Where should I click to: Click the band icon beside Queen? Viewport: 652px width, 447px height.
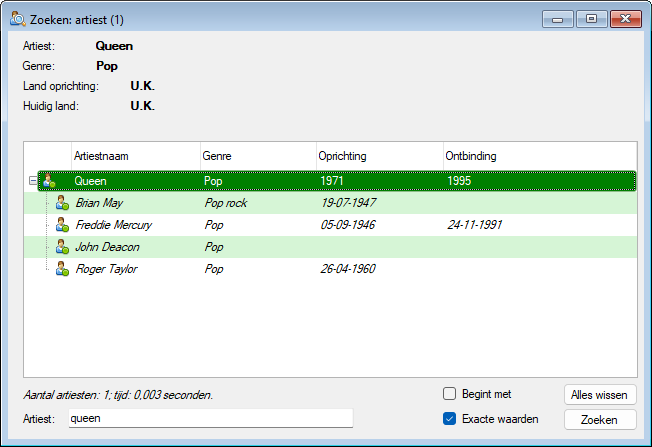(x=49, y=181)
